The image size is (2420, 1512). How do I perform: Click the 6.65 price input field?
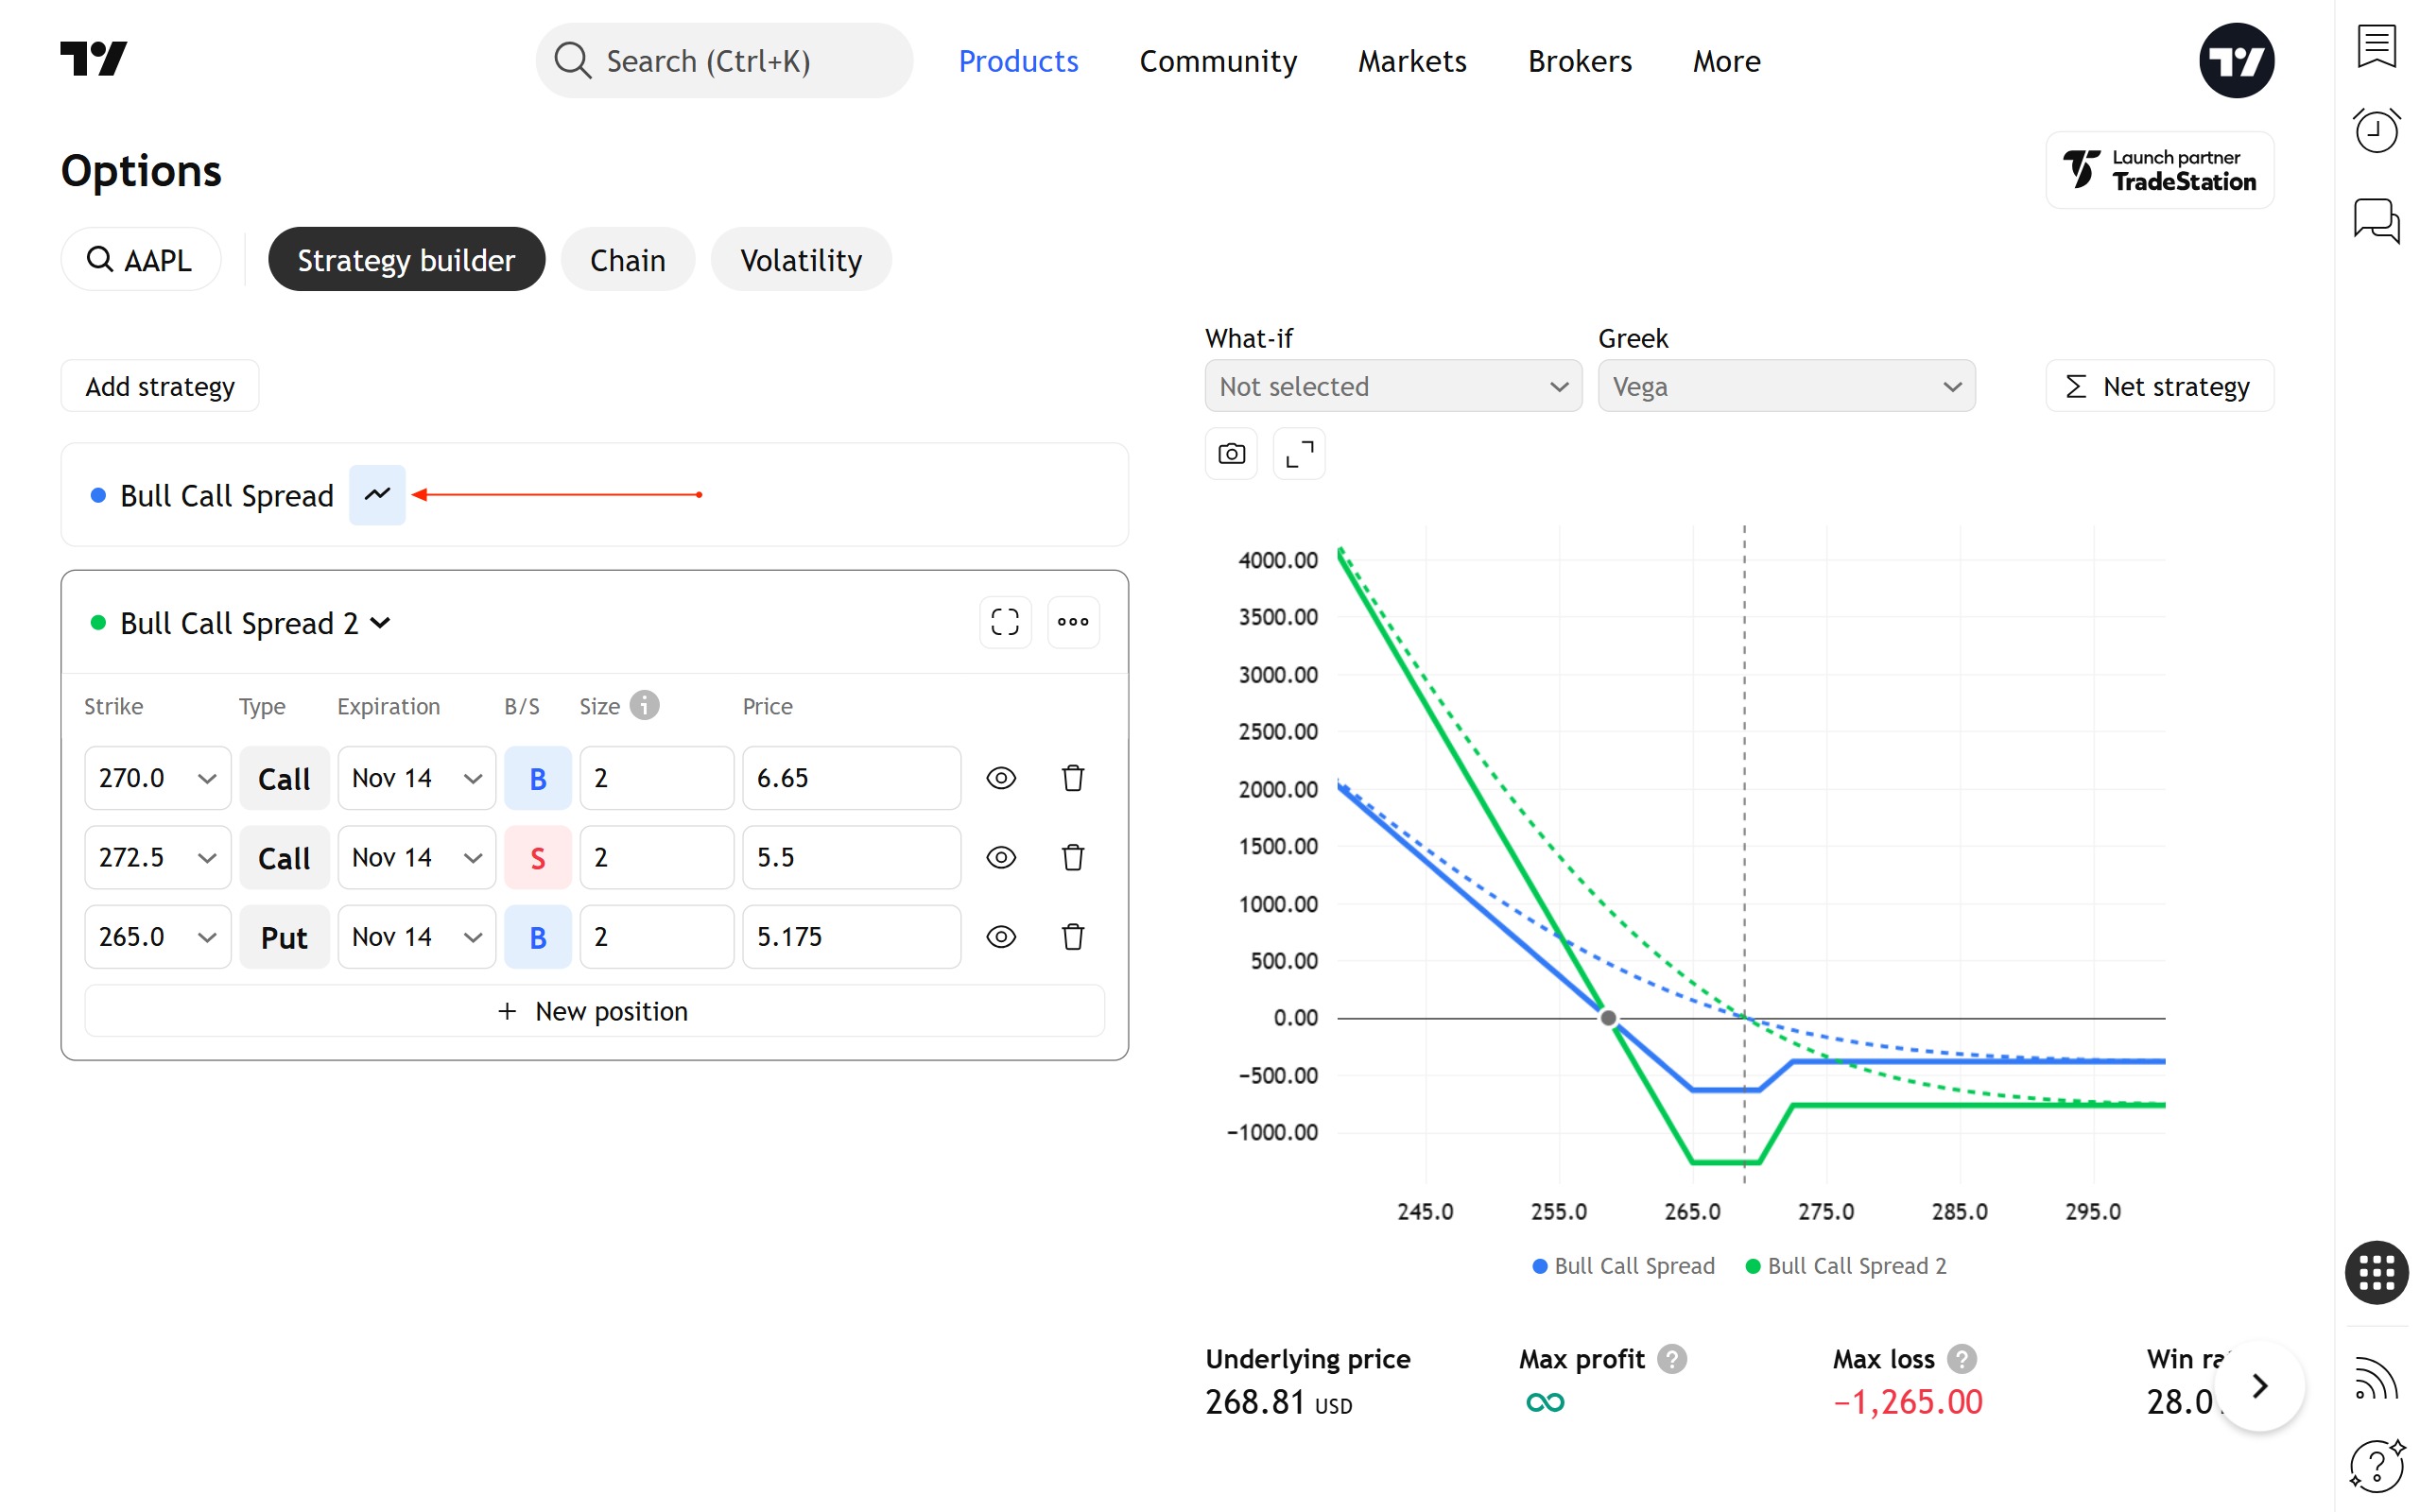click(850, 778)
